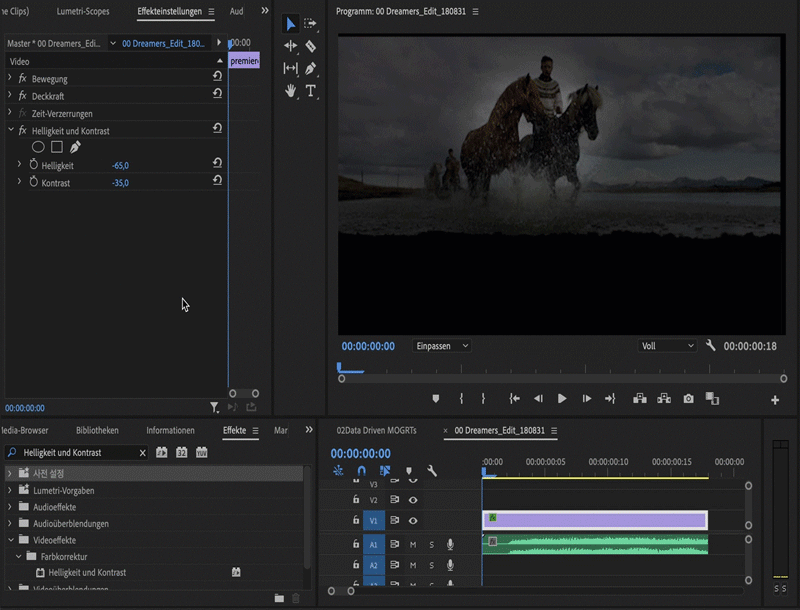Viewport: 800px width, 610px height.
Task: Click the Export Frame camera icon
Action: 689,398
